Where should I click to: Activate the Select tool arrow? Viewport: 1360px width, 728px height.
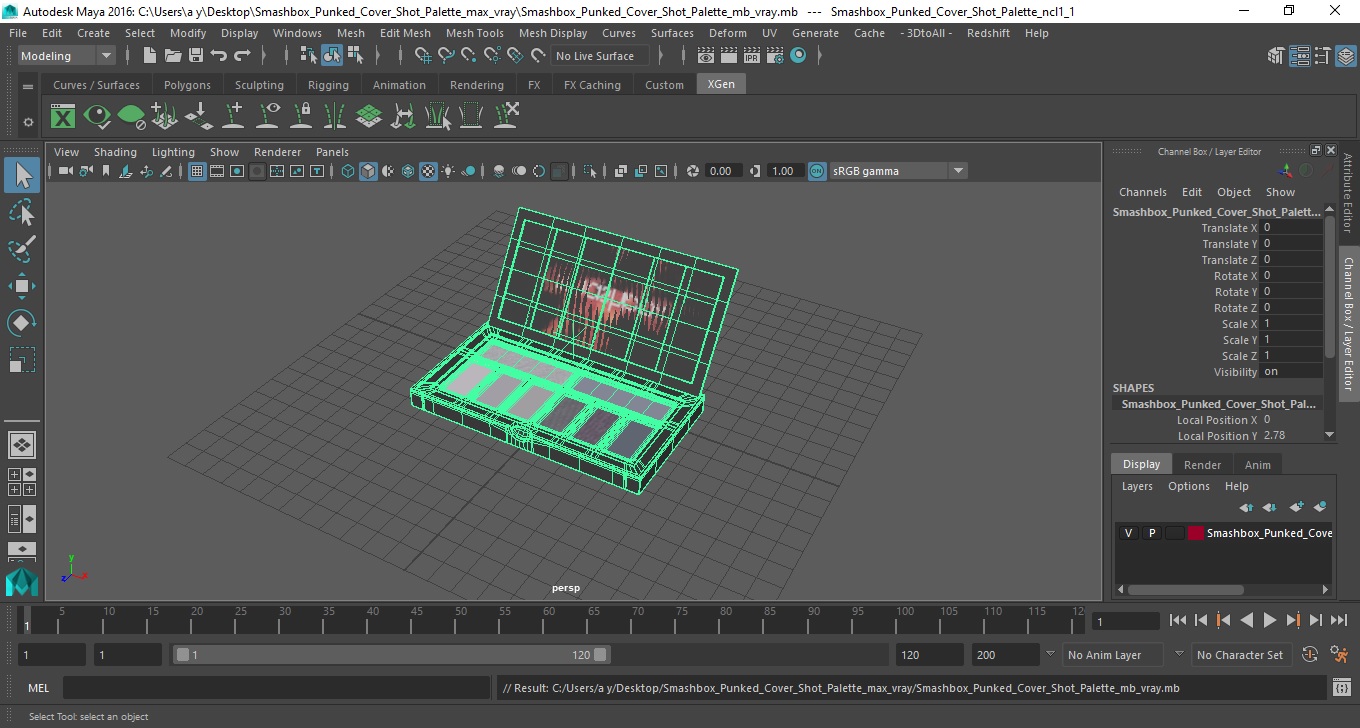[22, 176]
